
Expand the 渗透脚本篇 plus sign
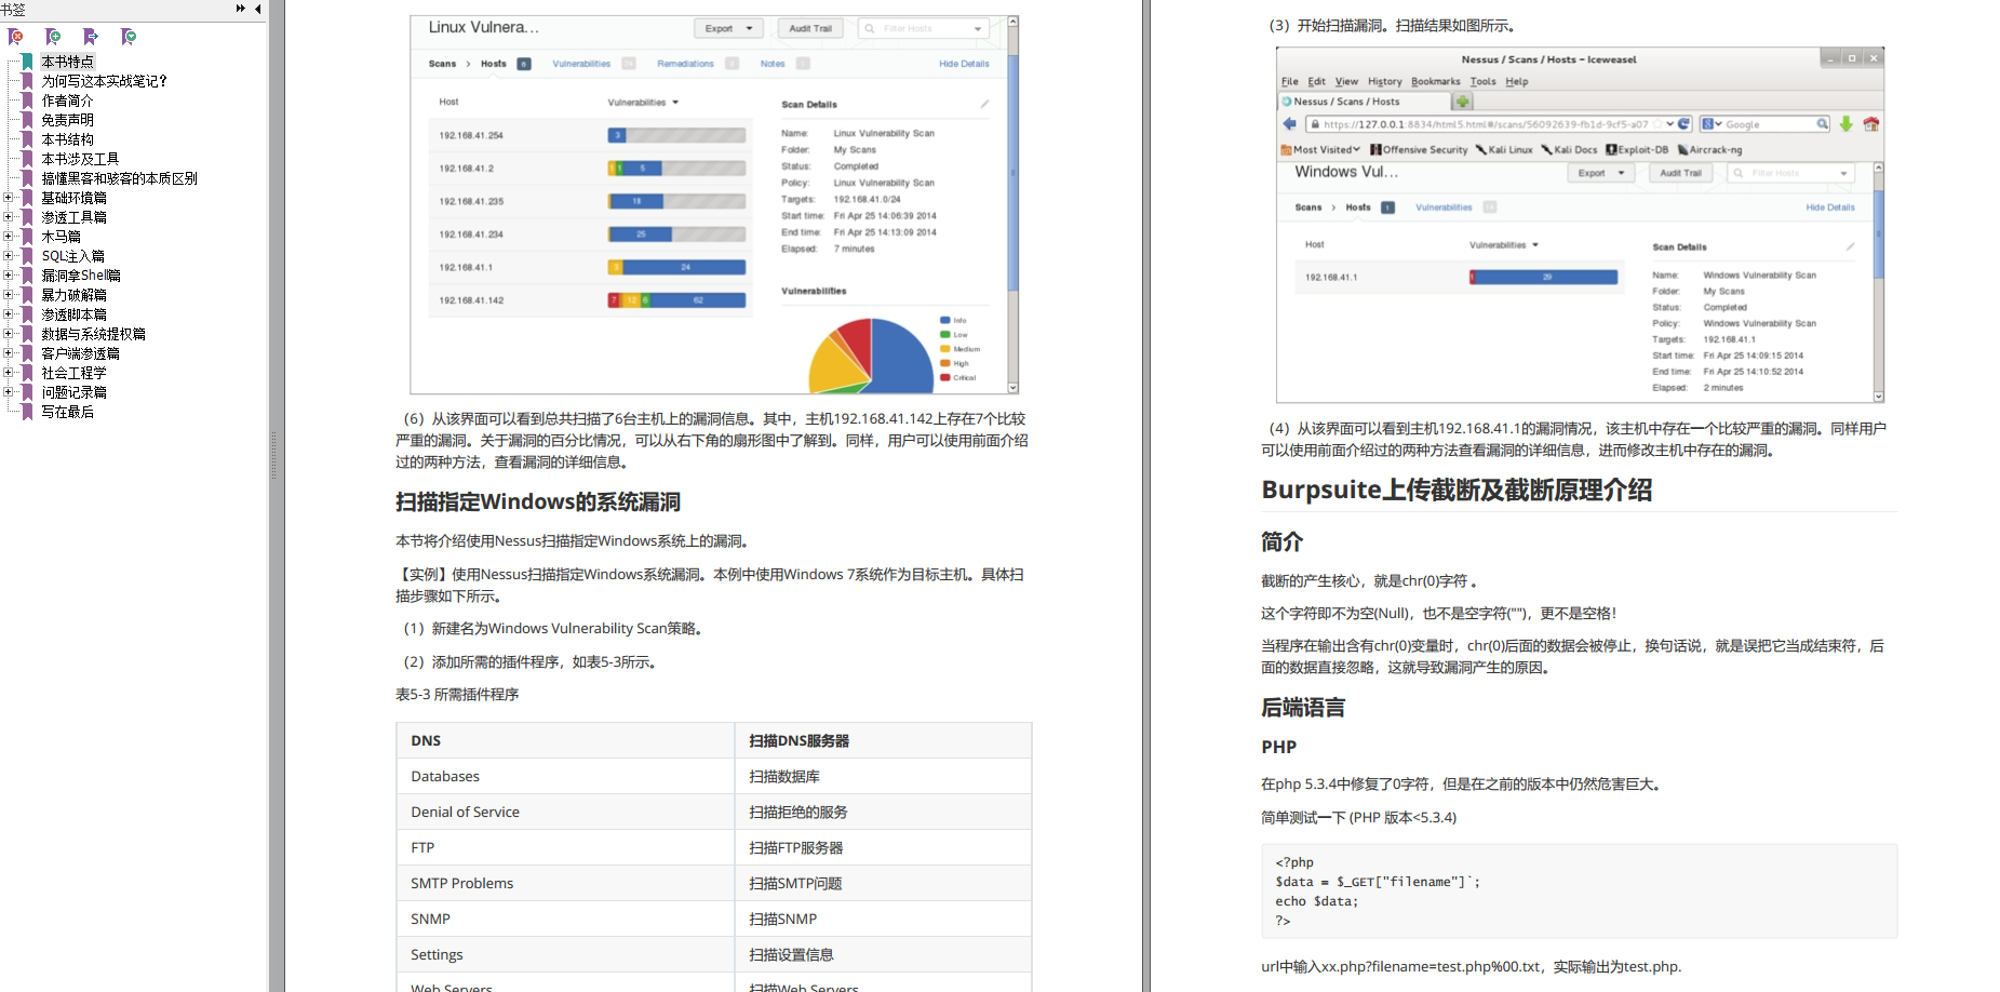coord(8,315)
